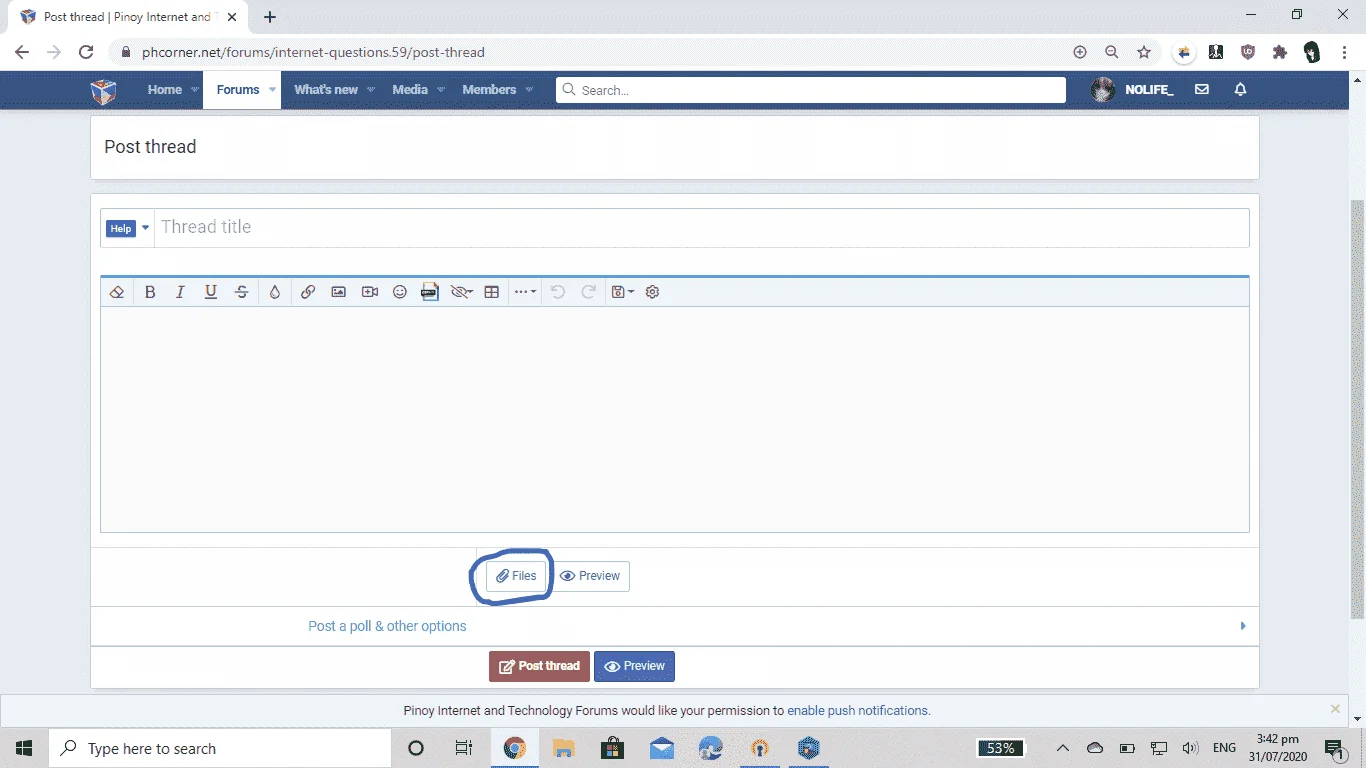Screen dimensions: 1366x768
Task: Click the Thread title input field
Action: [x=701, y=228]
